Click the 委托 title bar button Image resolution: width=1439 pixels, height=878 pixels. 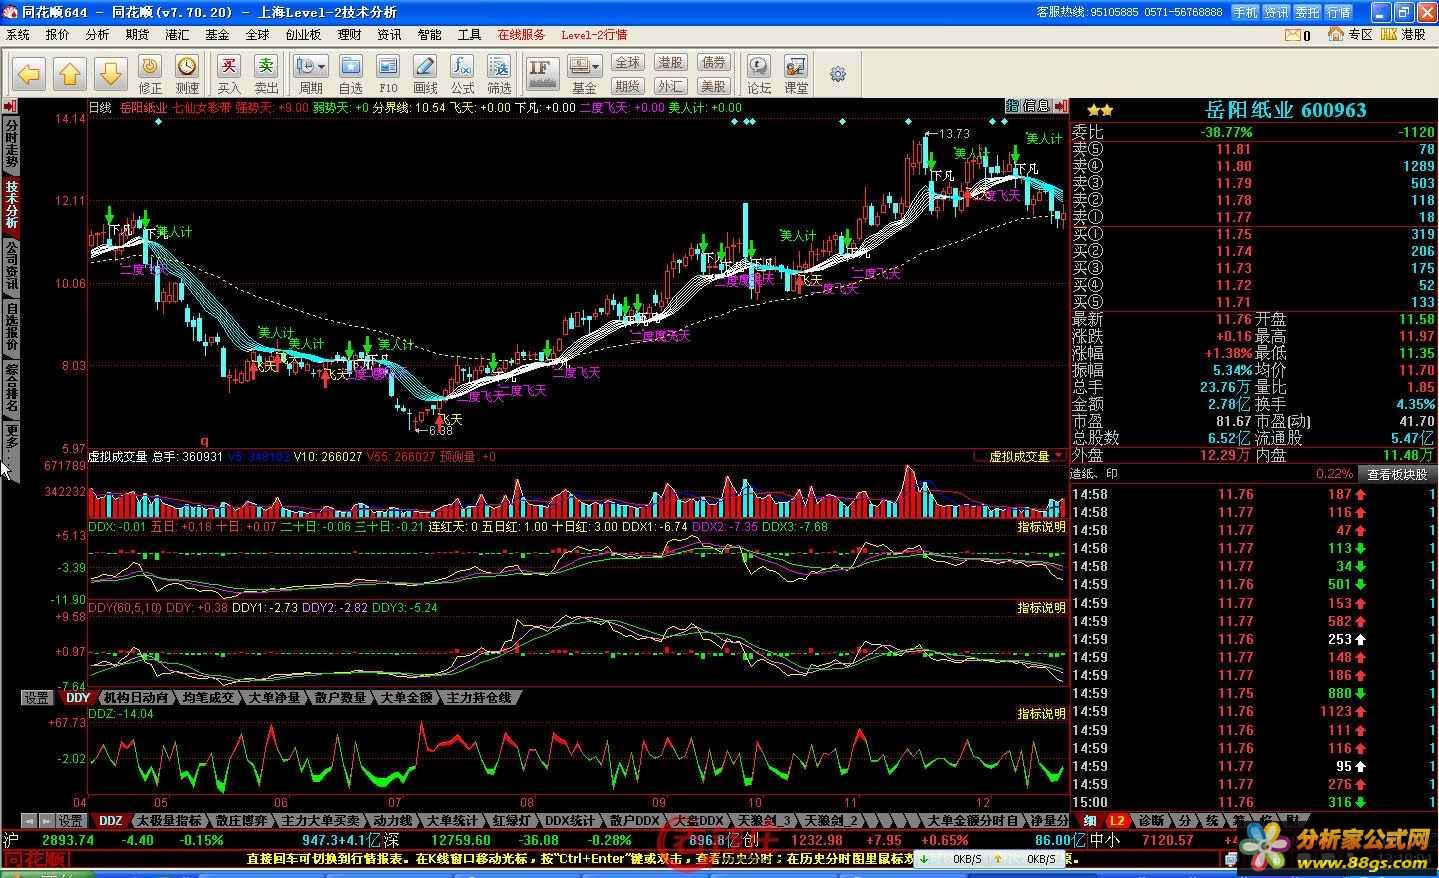pyautogui.click(x=1307, y=12)
